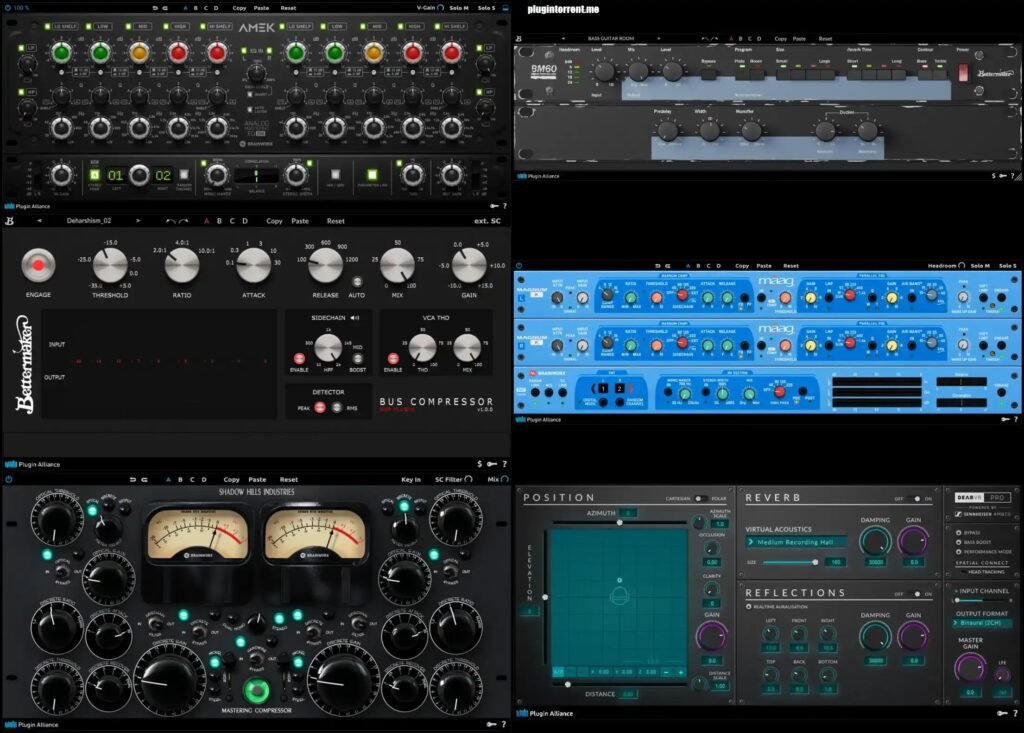Viewport: 1024px width, 733px height.
Task: Open the Output Format Binaural dropdown
Action: click(982, 623)
